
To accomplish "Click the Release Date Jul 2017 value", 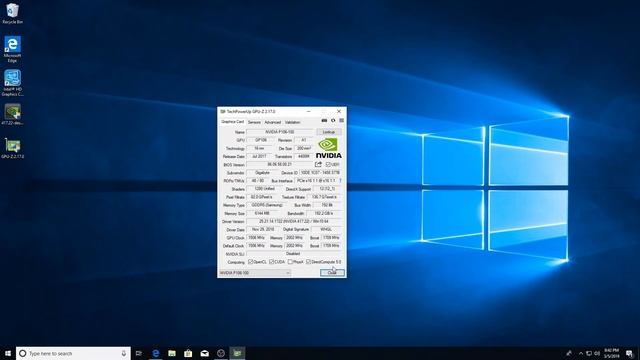I will (x=259, y=156).
